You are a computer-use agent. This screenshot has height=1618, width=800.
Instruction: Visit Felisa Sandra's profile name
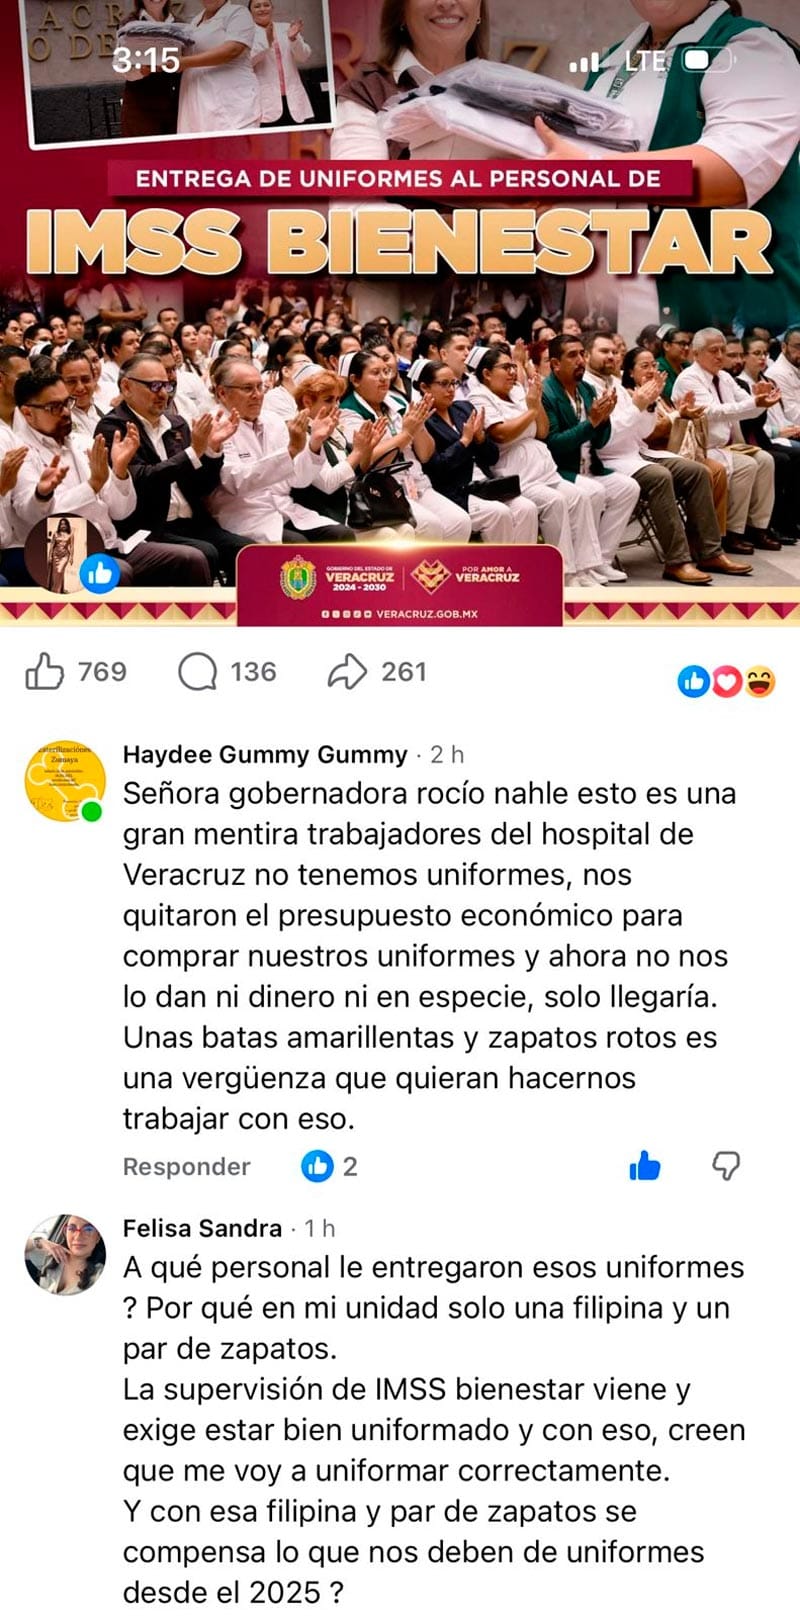(202, 1228)
